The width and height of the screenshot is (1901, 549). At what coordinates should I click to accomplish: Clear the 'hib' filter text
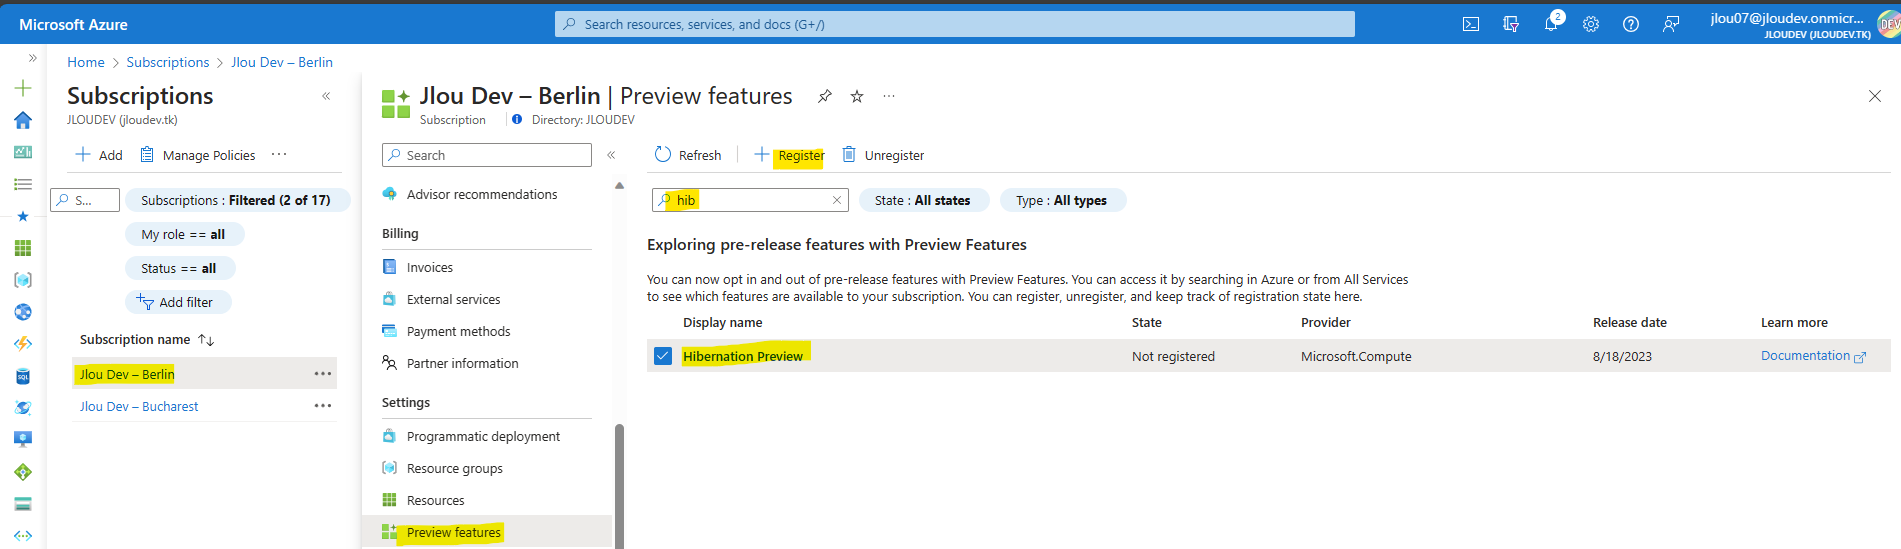[x=837, y=200]
